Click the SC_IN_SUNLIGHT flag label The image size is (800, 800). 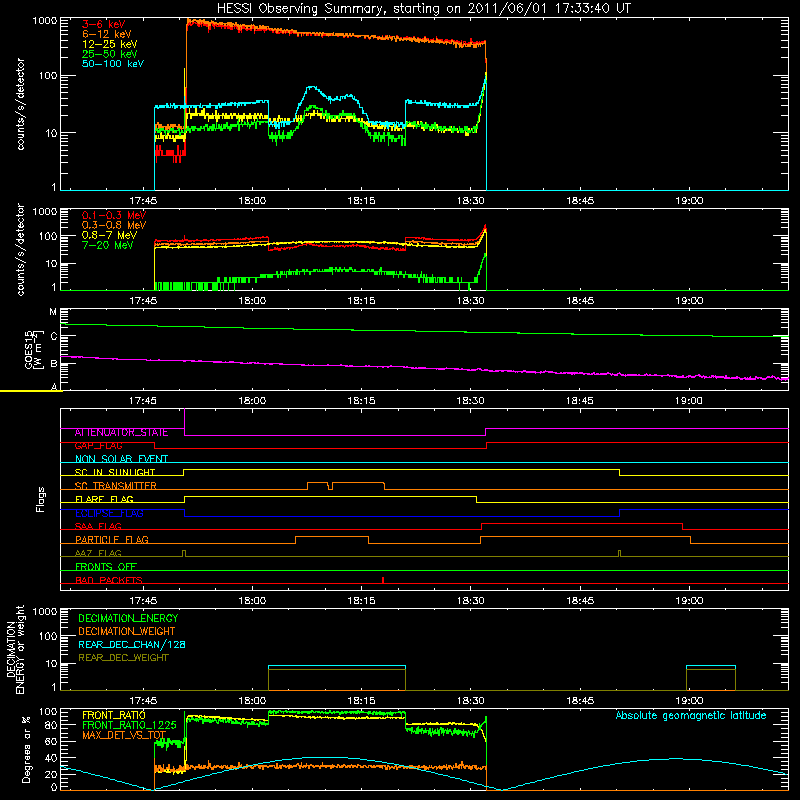click(115, 472)
